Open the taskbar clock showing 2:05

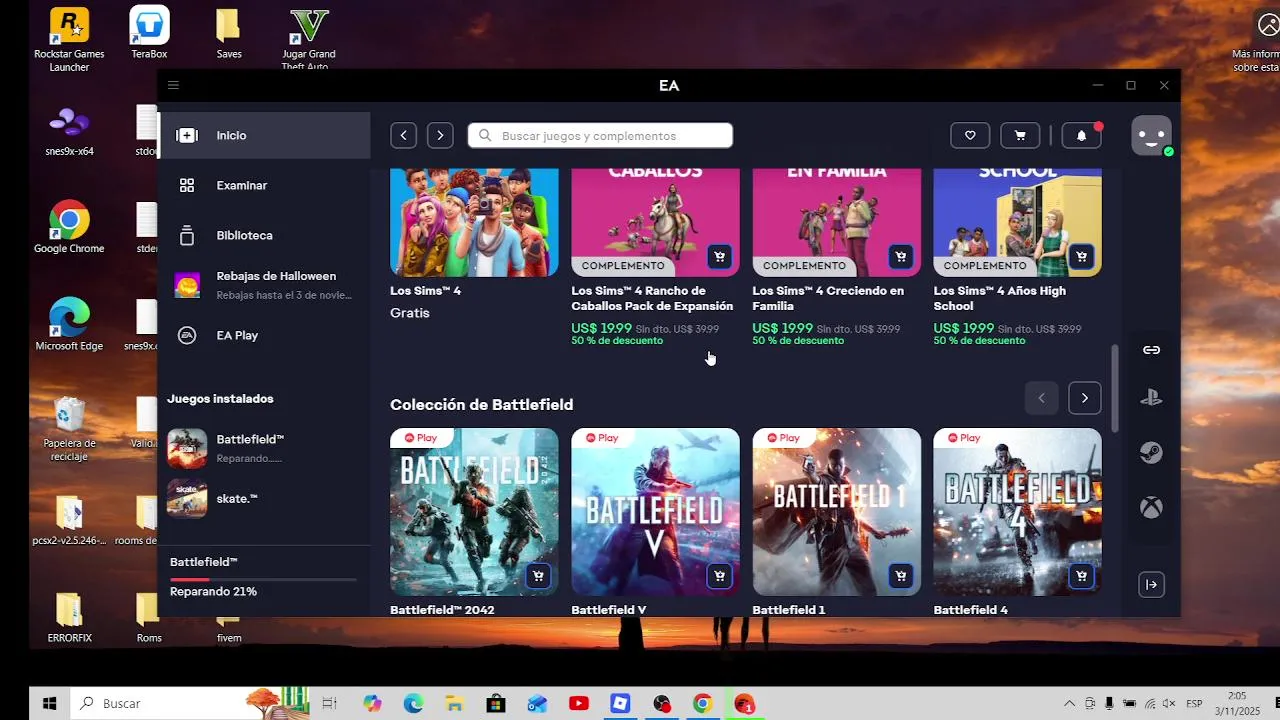click(1237, 703)
